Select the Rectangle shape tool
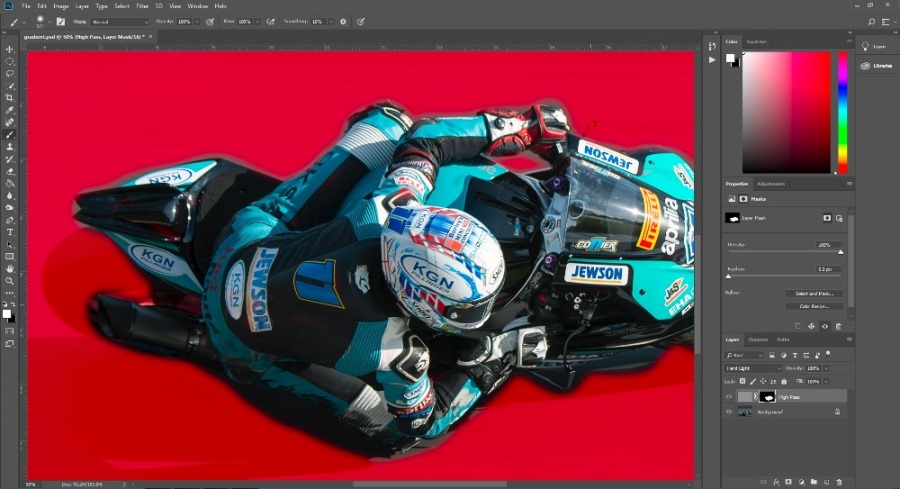 pyautogui.click(x=9, y=257)
